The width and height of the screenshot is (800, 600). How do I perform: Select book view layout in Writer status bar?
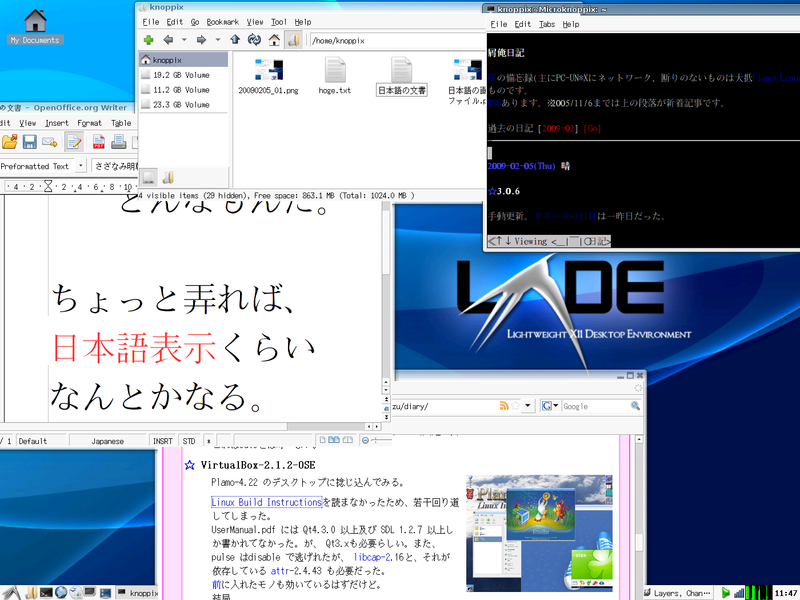point(347,440)
